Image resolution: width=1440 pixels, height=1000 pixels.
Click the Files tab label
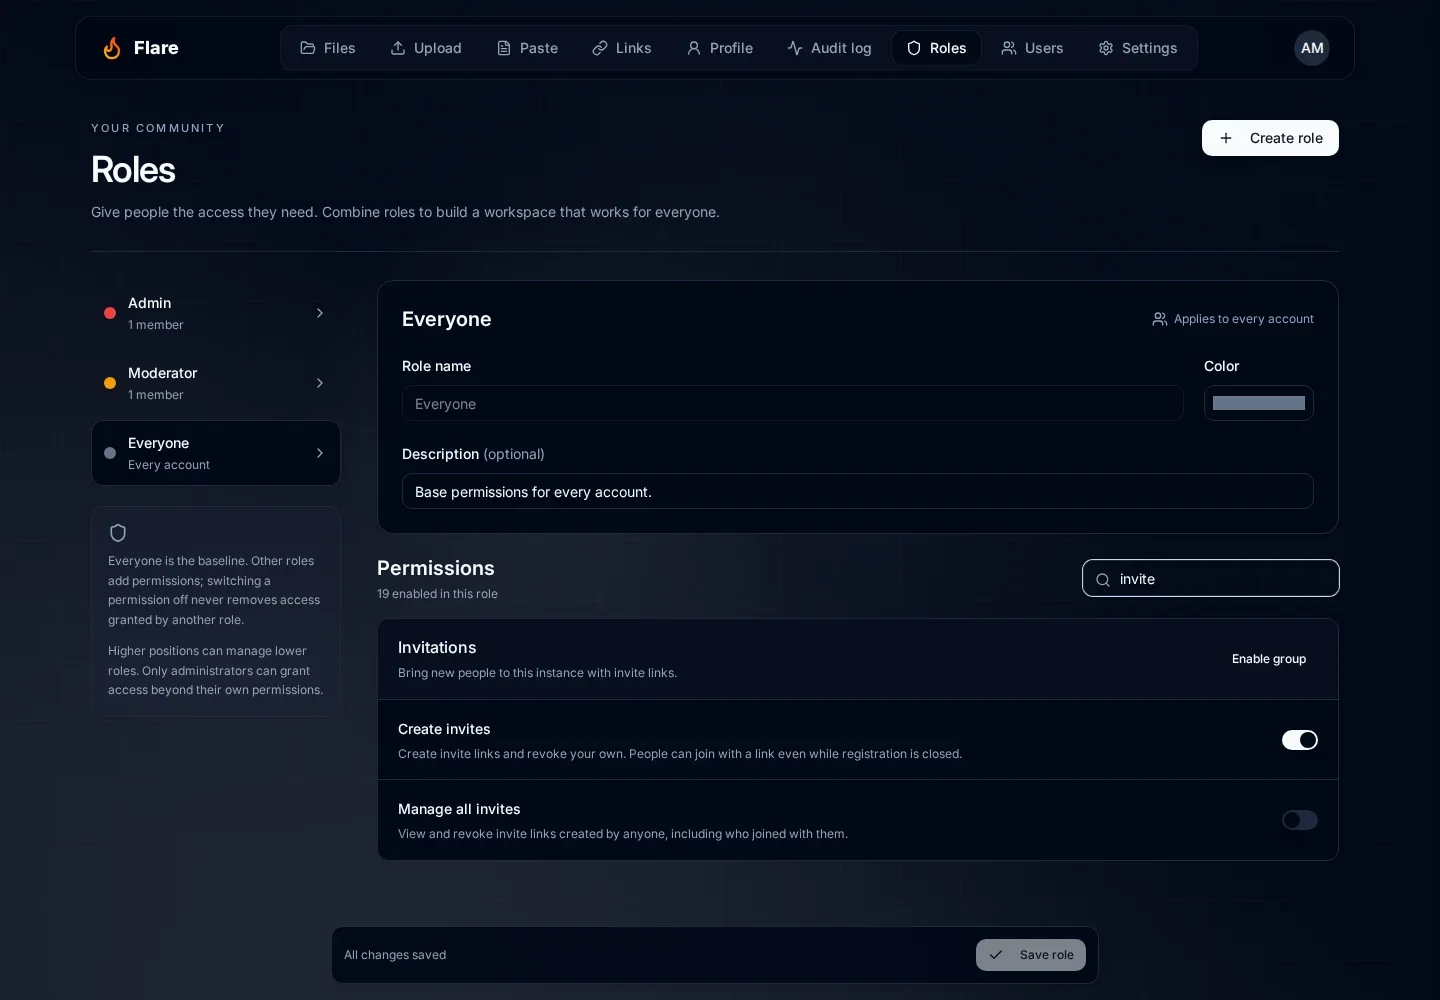[340, 48]
